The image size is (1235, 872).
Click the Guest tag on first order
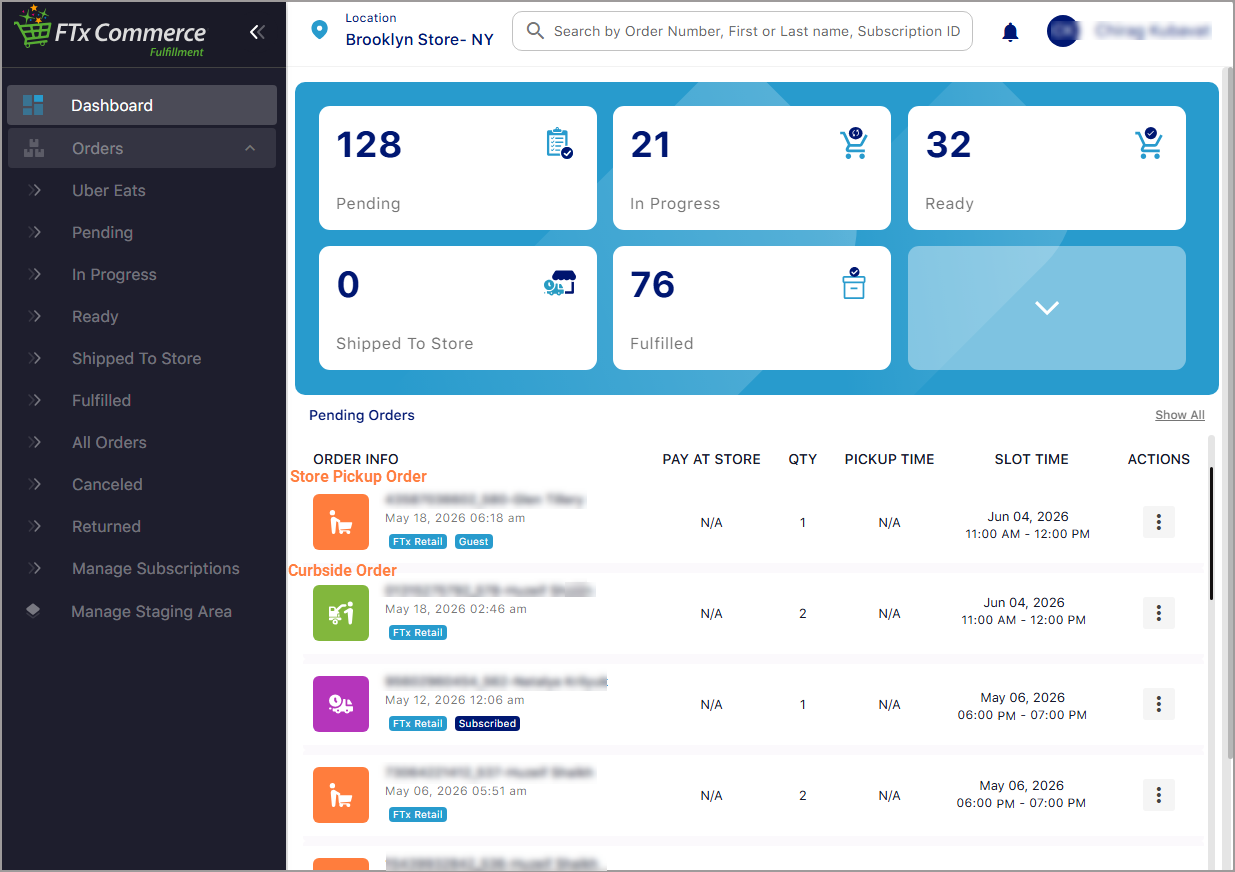474,542
